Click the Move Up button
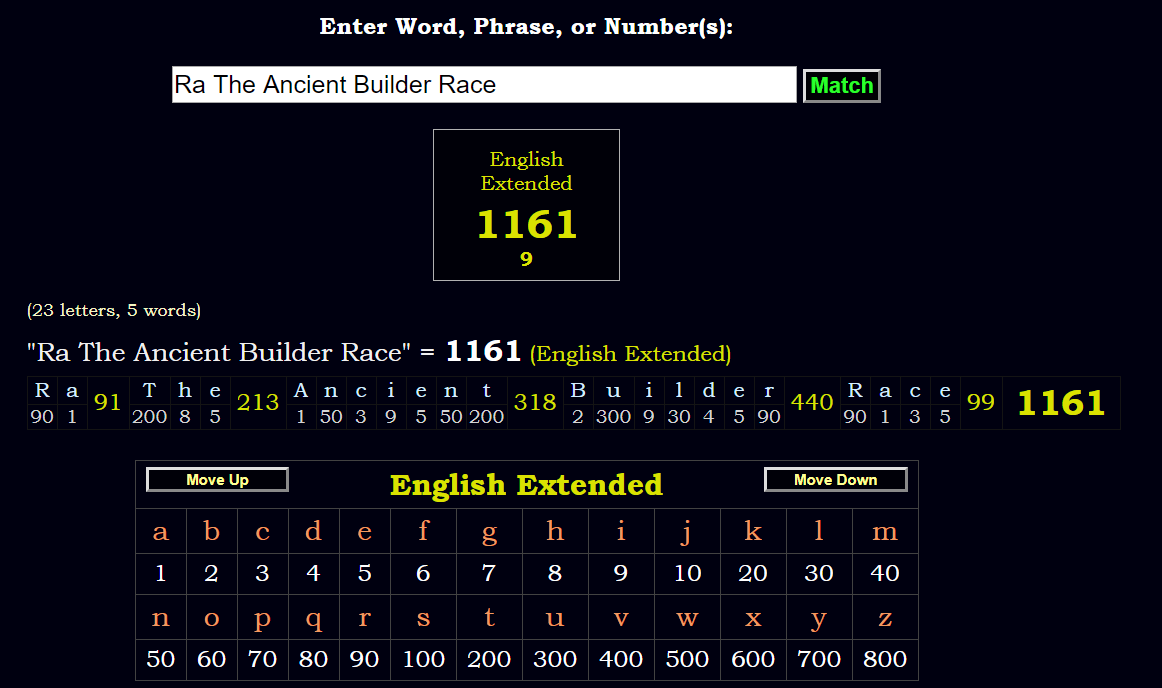The image size is (1162, 688). pyautogui.click(x=217, y=480)
